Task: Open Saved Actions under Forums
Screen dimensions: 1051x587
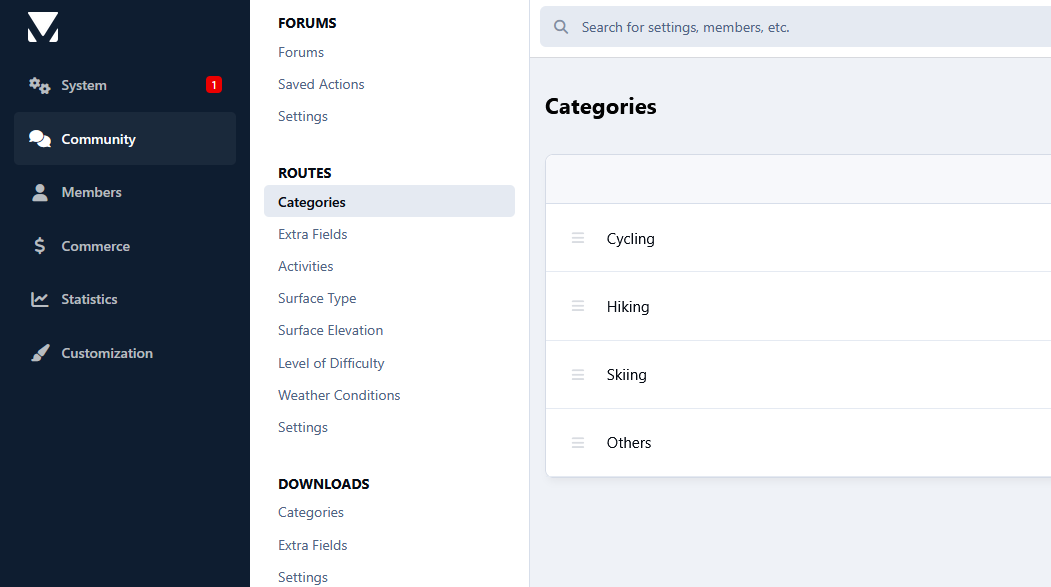Action: point(321,84)
